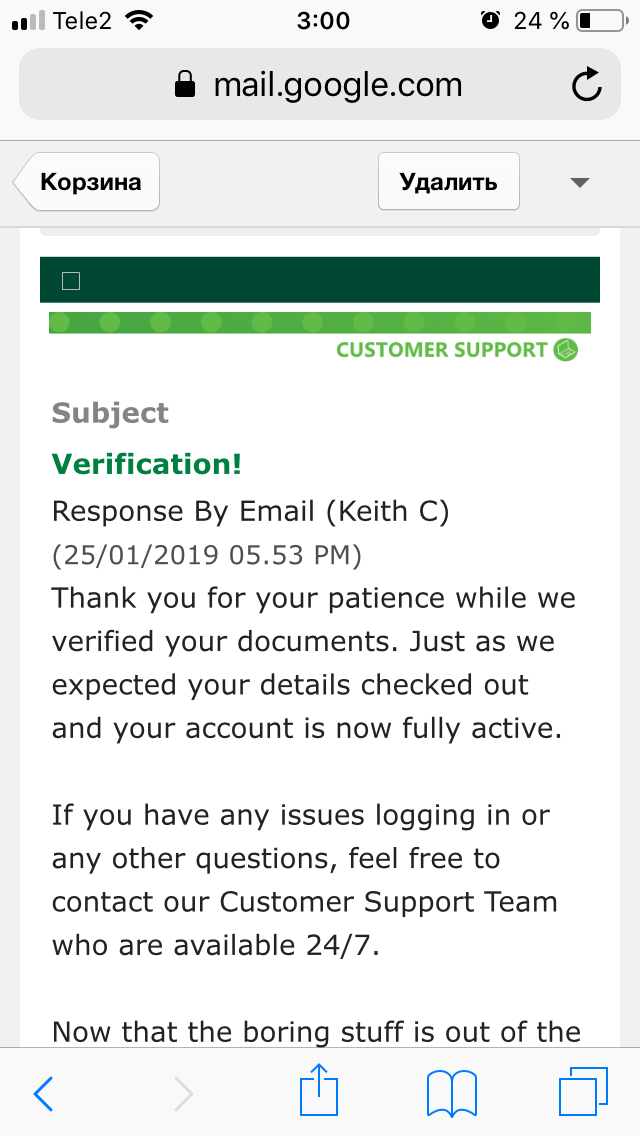Tap the 3:00 clock in the status bar
Viewport: 640px width, 1136px height.
click(323, 21)
